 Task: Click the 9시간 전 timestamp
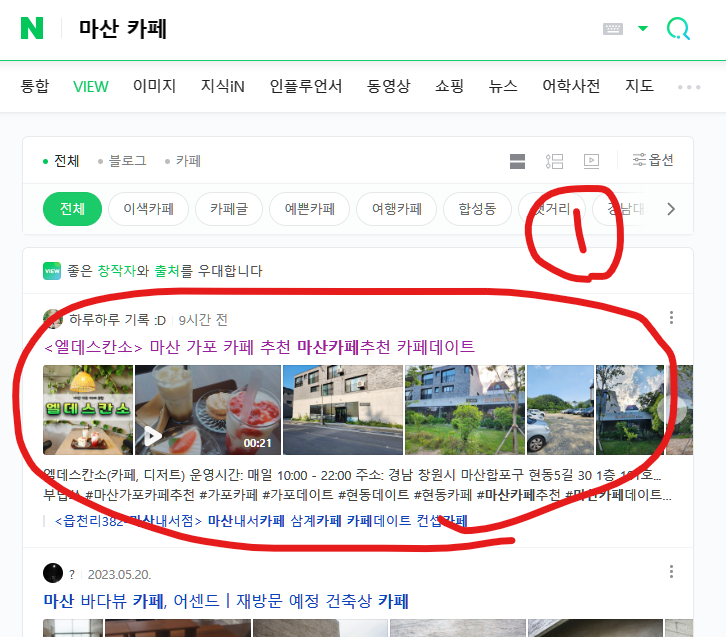click(x=203, y=320)
